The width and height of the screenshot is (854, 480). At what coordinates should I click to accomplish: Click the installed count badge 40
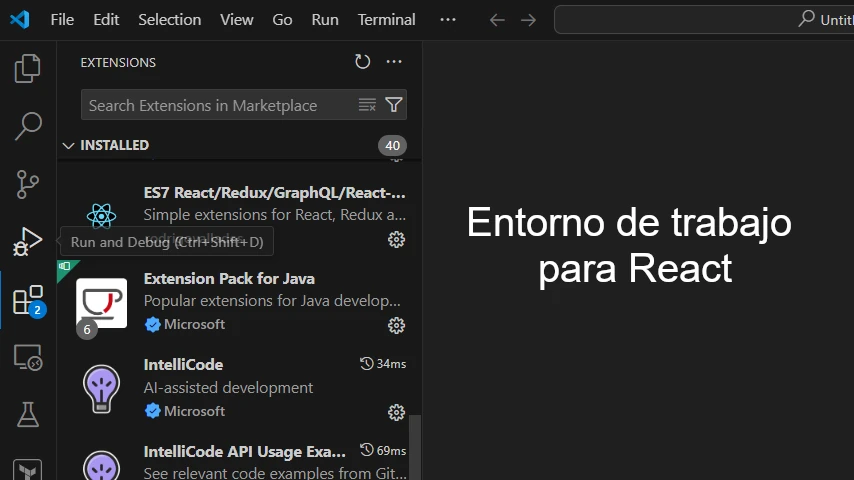[x=392, y=145]
